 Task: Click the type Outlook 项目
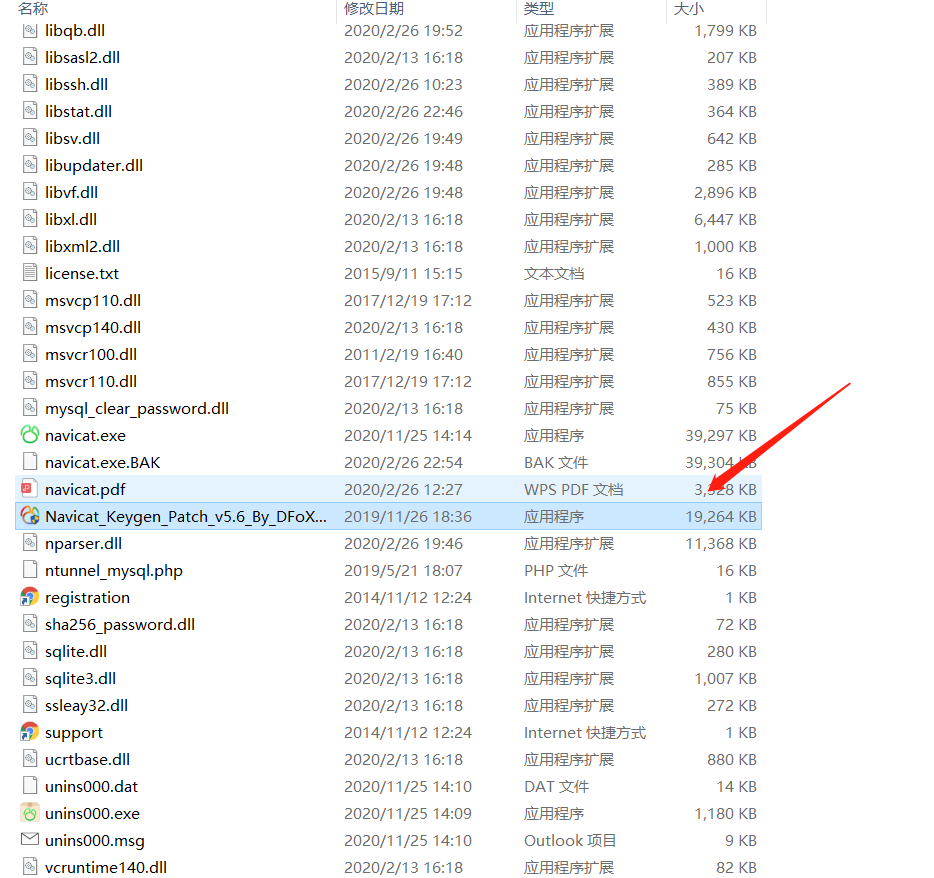[x=569, y=840]
